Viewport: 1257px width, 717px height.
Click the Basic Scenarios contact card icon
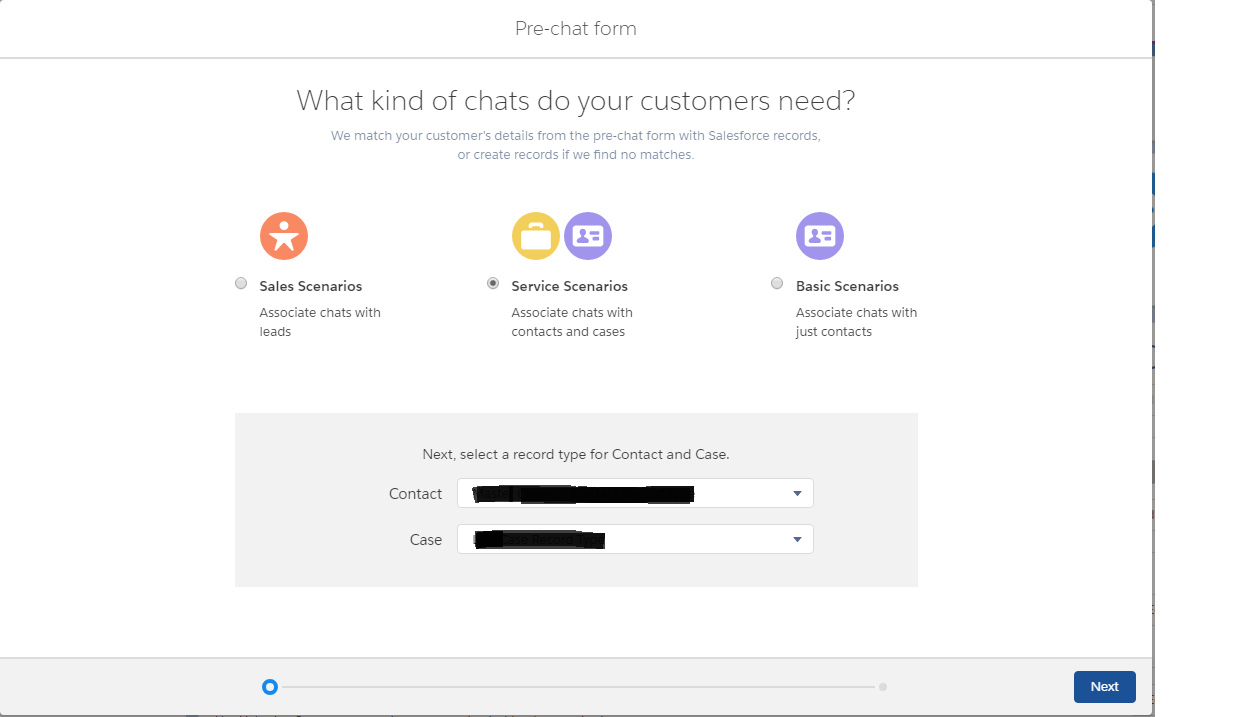(820, 237)
